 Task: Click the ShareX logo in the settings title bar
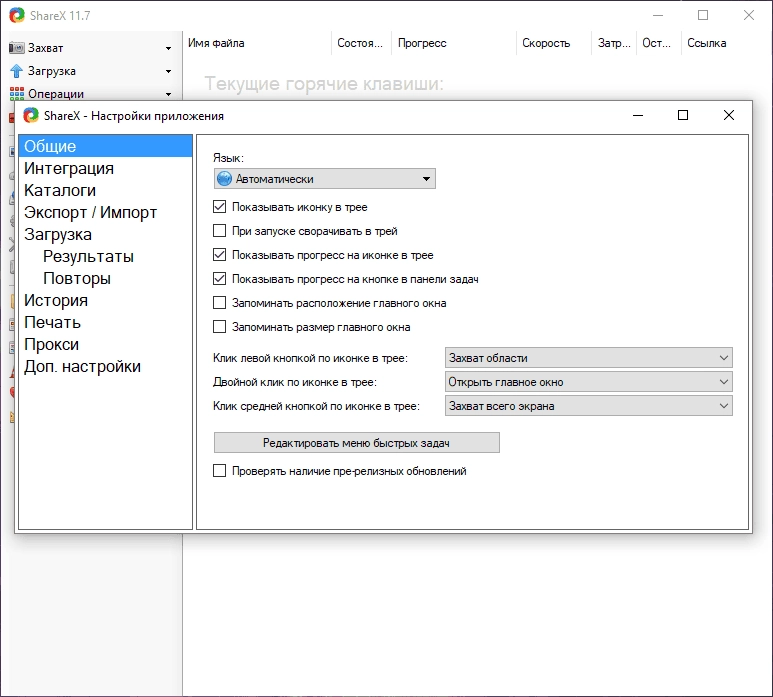(31, 115)
